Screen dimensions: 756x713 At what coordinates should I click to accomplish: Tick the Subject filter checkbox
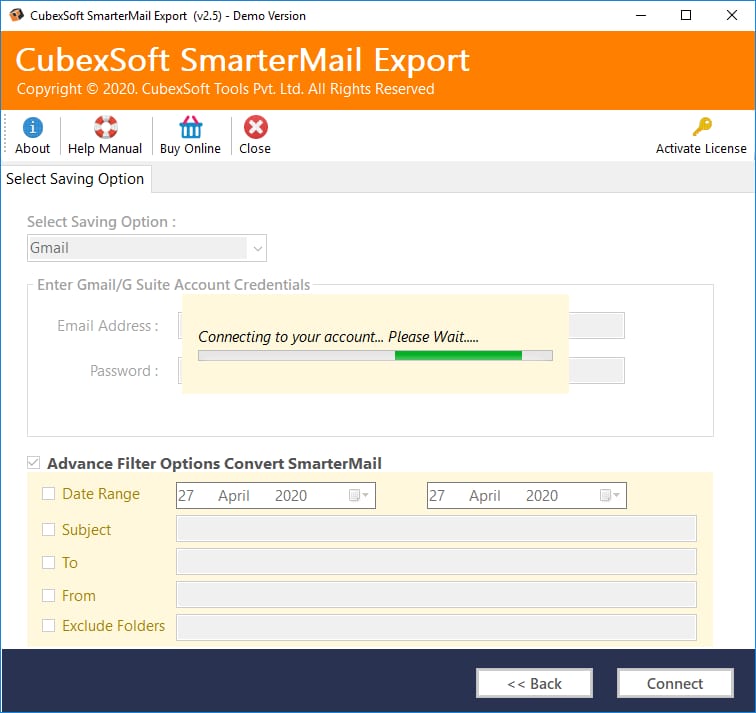point(48,529)
